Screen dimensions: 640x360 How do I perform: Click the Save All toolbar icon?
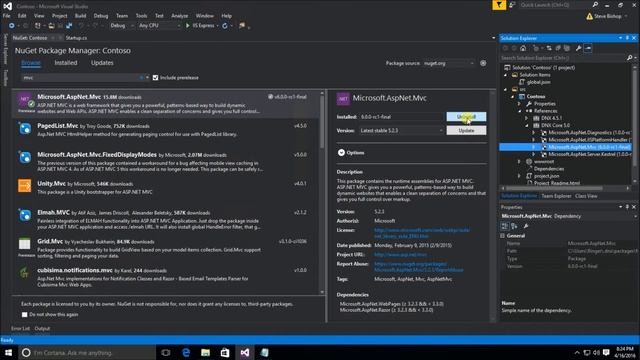(69, 26)
